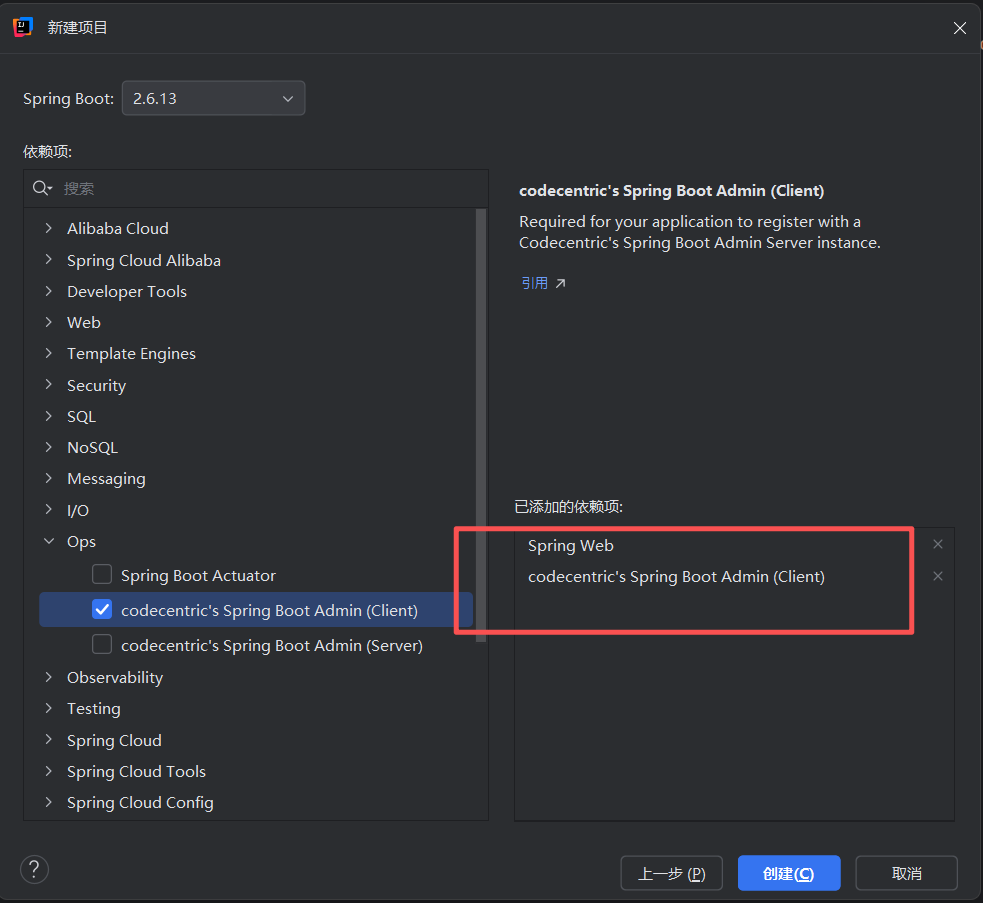Select the Spring Cloud Tools tree label

pos(136,772)
